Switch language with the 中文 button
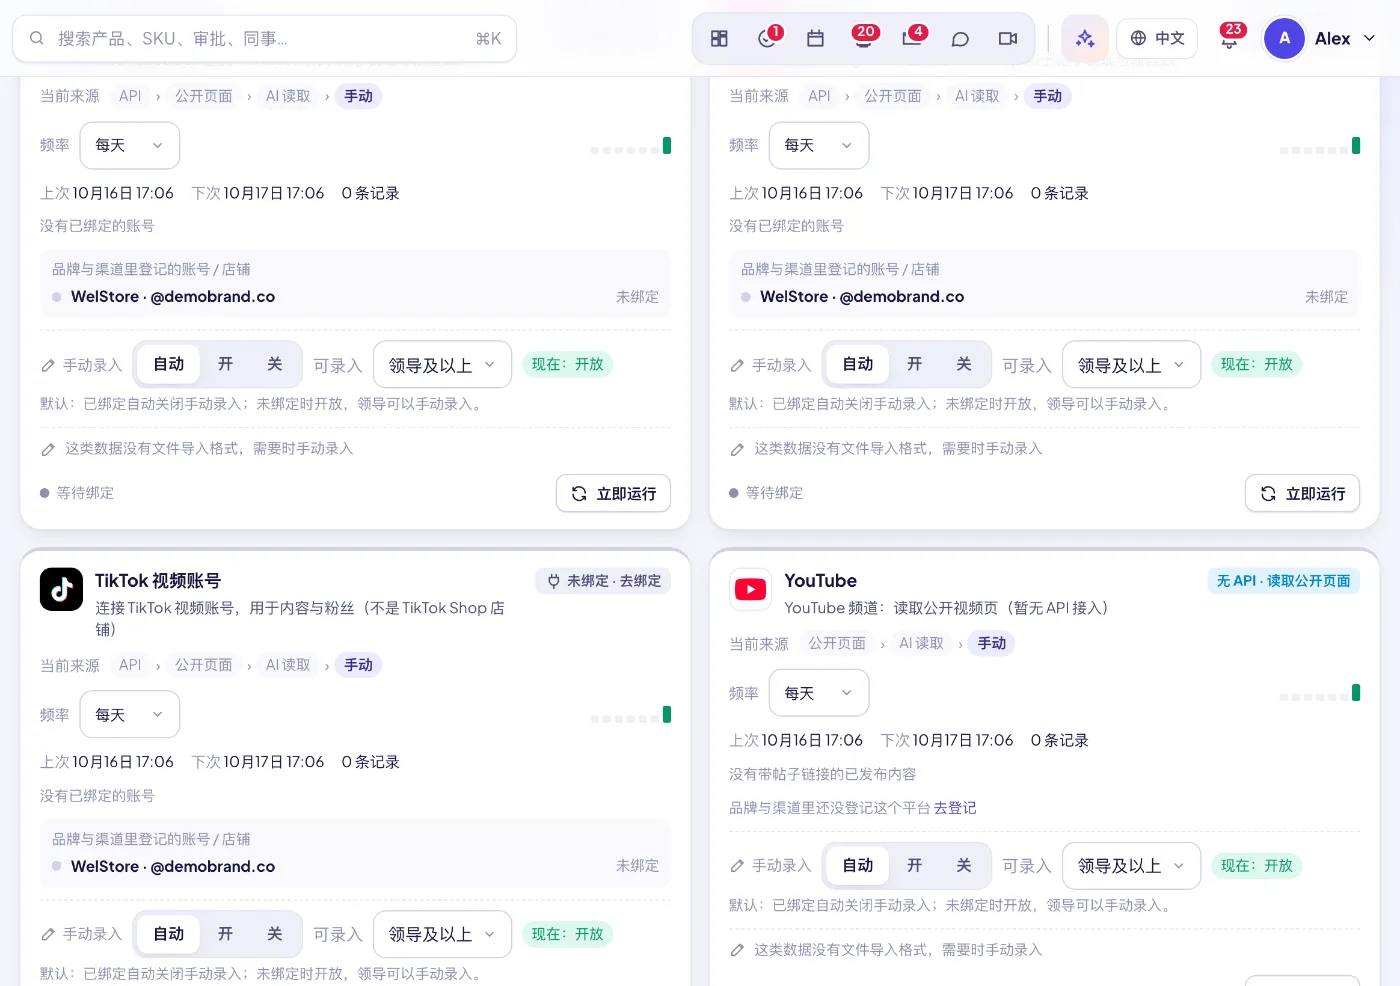This screenshot has height=986, width=1400. click(1157, 39)
